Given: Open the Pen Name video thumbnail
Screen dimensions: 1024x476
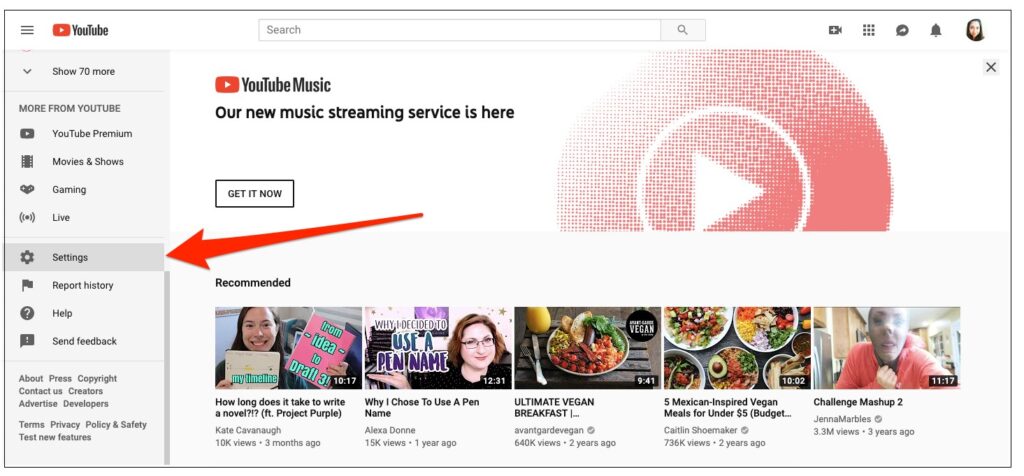Looking at the screenshot, I should pos(438,348).
